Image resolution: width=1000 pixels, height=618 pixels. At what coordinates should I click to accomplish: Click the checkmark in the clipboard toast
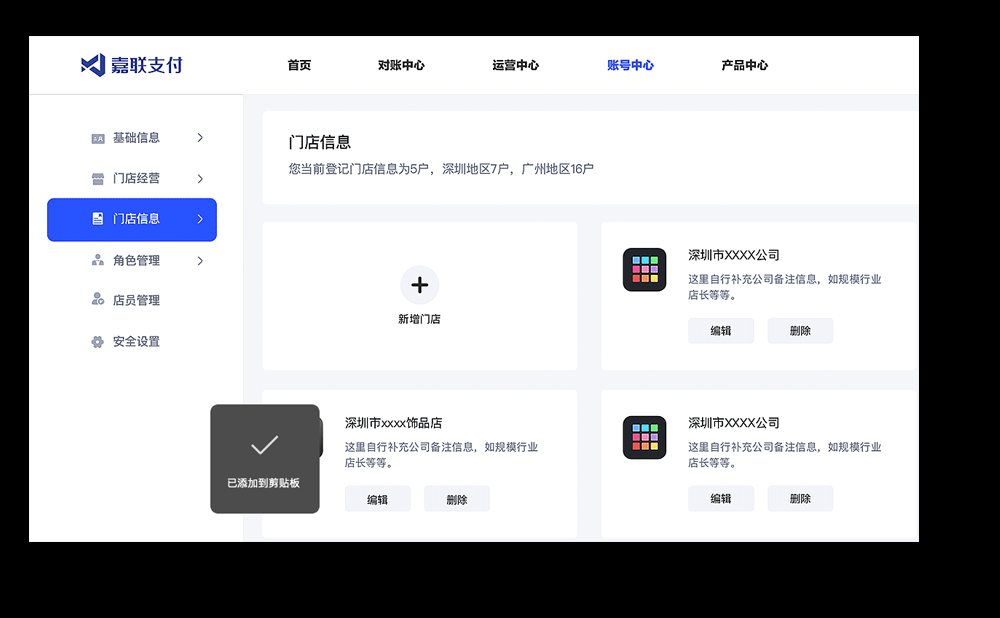(264, 446)
